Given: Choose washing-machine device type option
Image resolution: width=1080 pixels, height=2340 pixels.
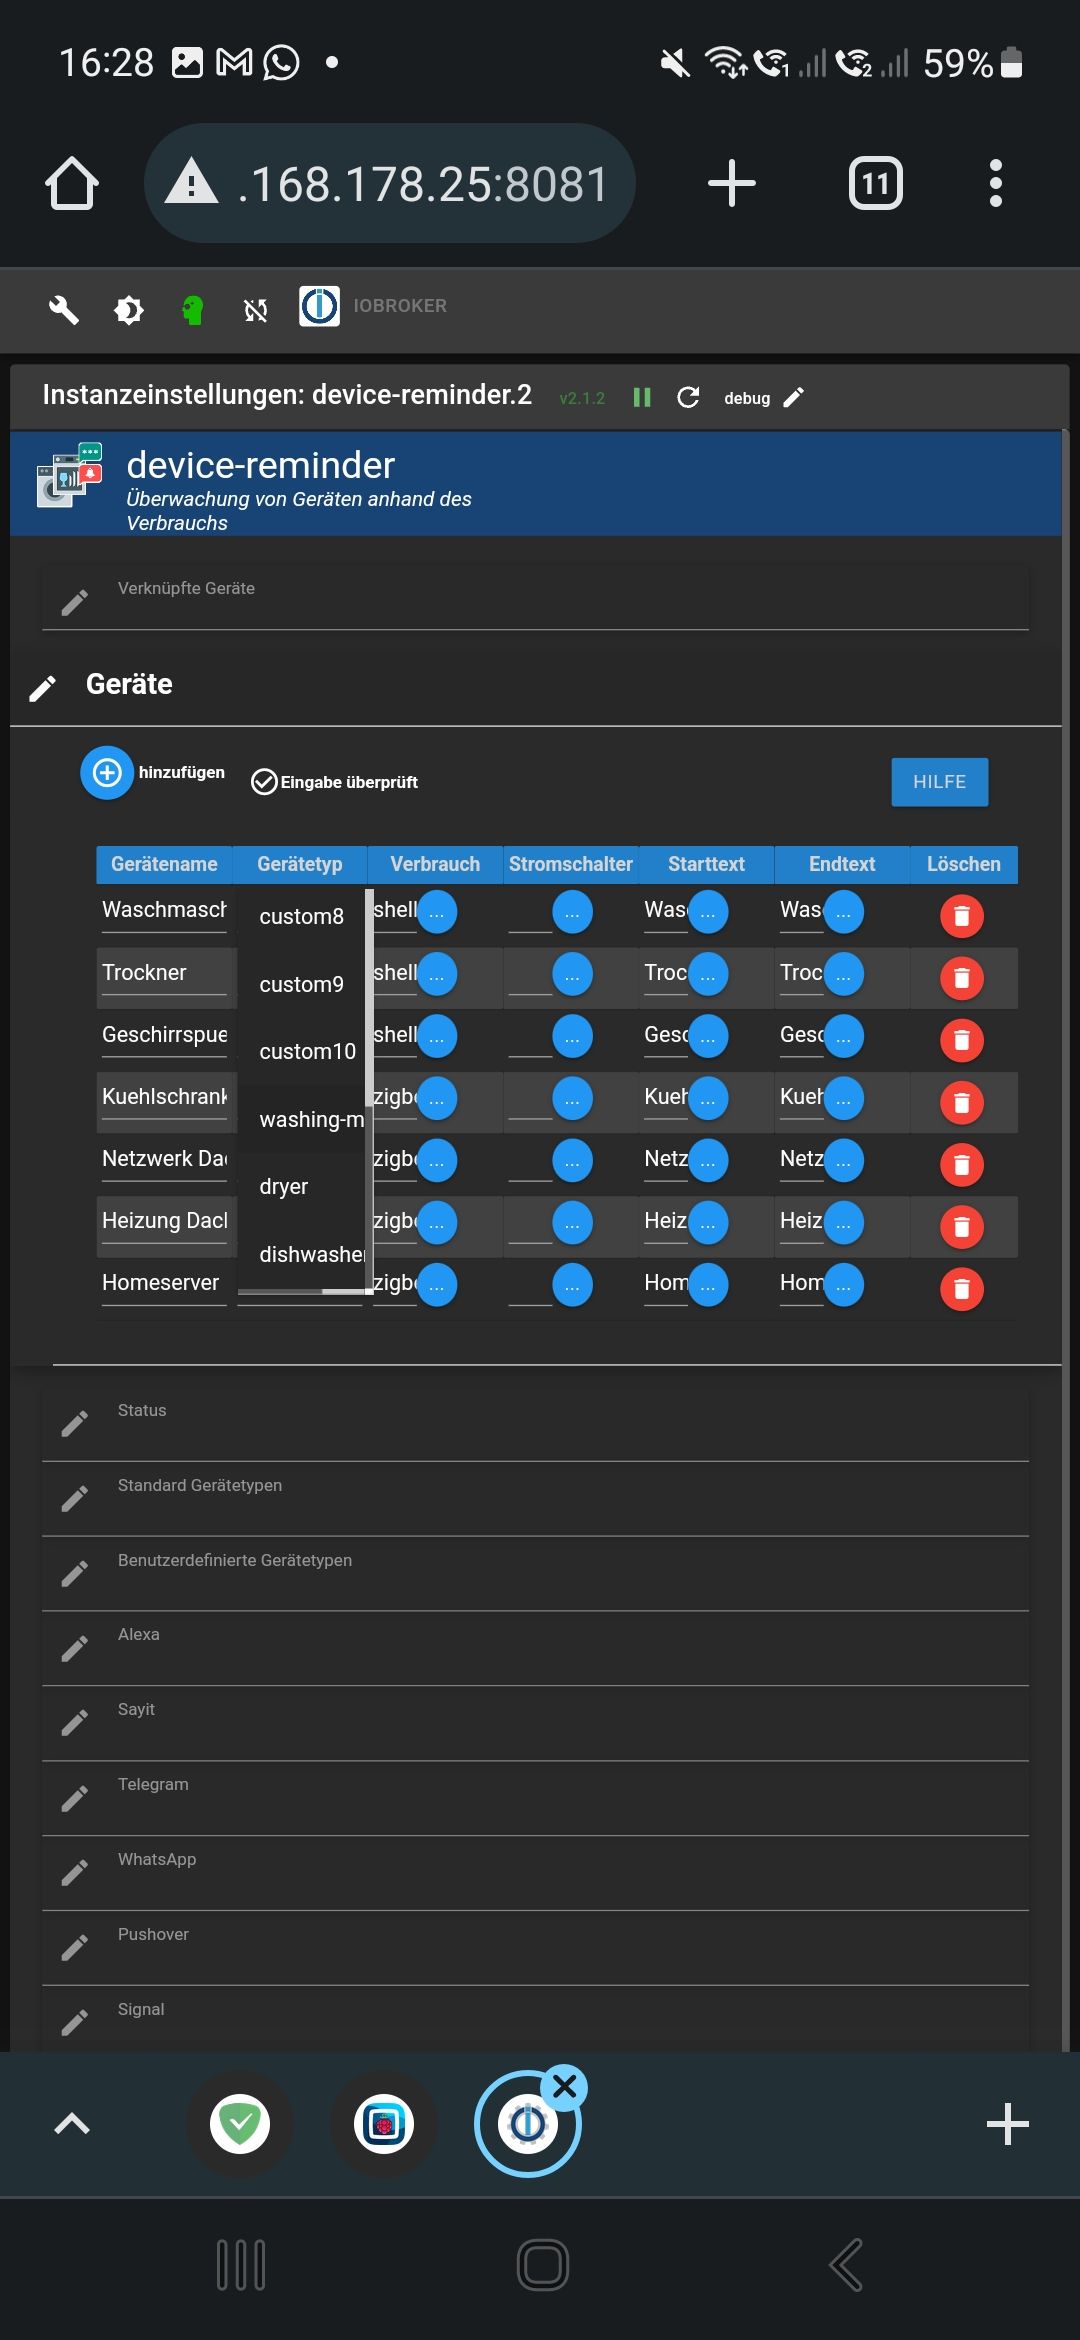Looking at the screenshot, I should [301, 1119].
